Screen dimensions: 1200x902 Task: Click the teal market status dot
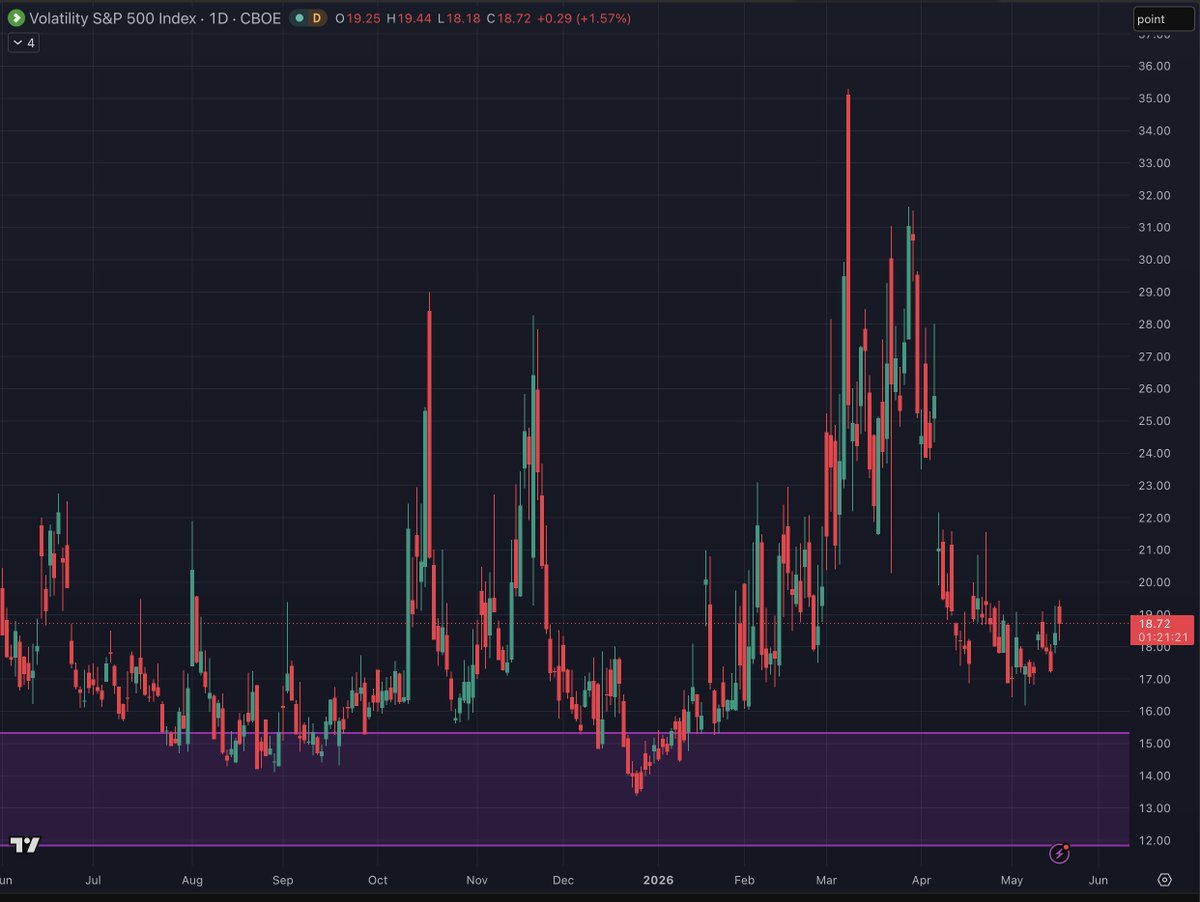tap(300, 18)
